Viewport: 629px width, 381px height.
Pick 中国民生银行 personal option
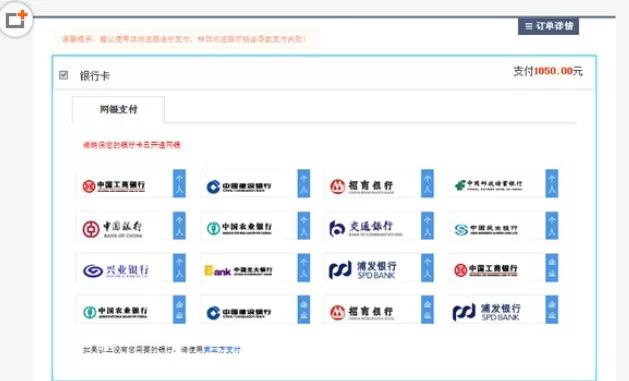click(503, 226)
